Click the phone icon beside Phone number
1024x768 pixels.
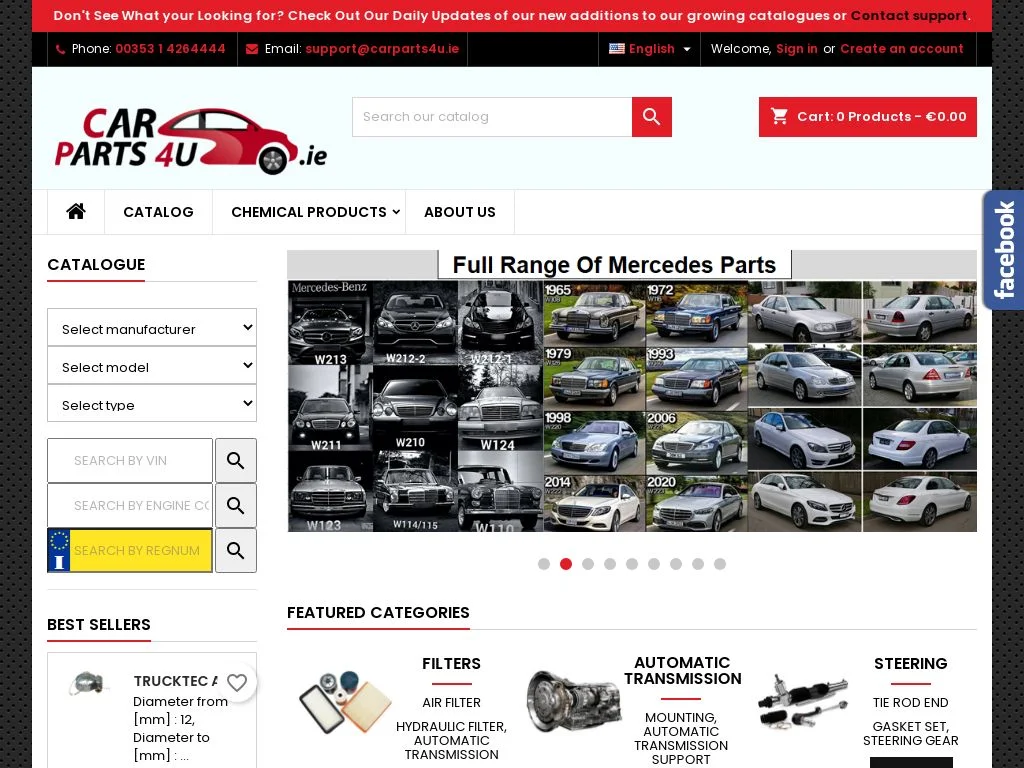pos(60,49)
